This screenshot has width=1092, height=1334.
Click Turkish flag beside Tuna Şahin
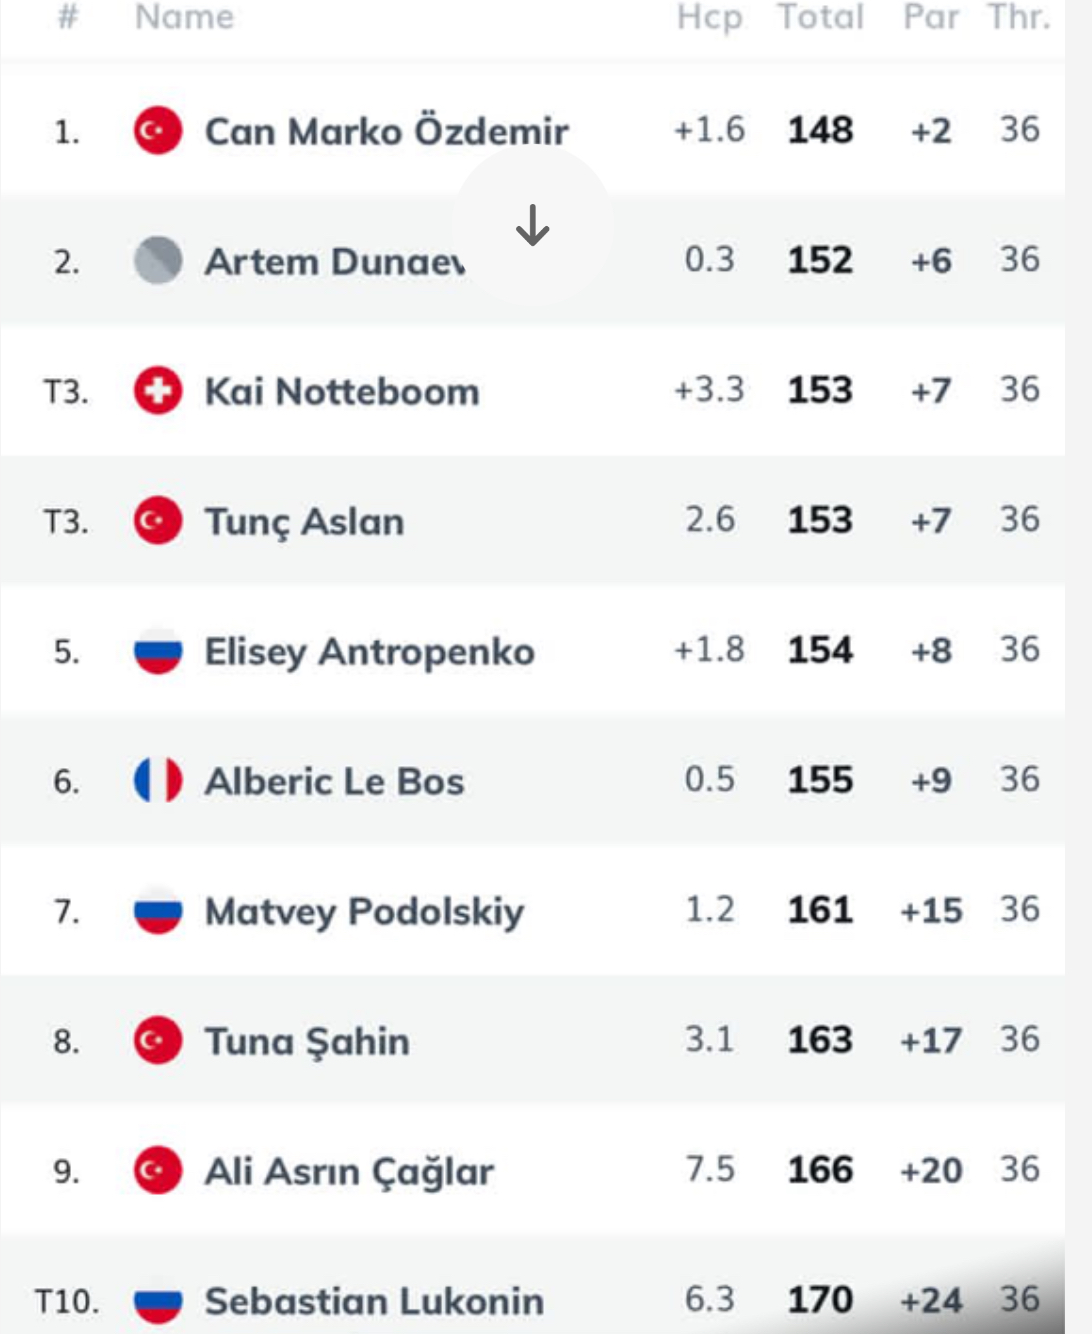coord(158,1041)
